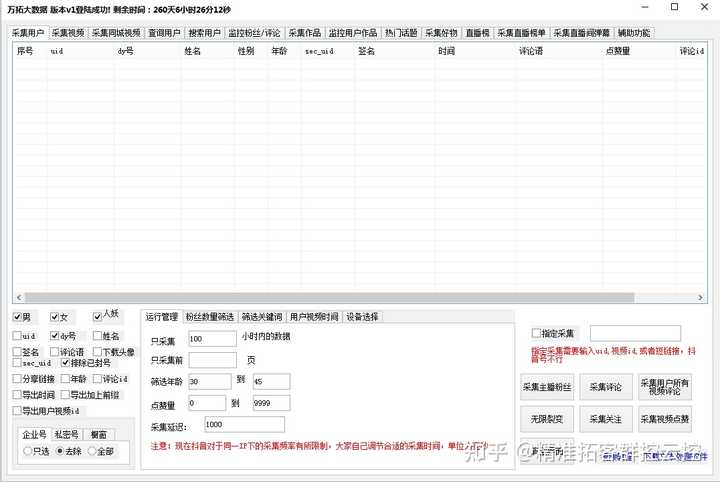The height and width of the screenshot is (482, 720).
Task: Select the 运行管理 tab
Action: [x=162, y=316]
